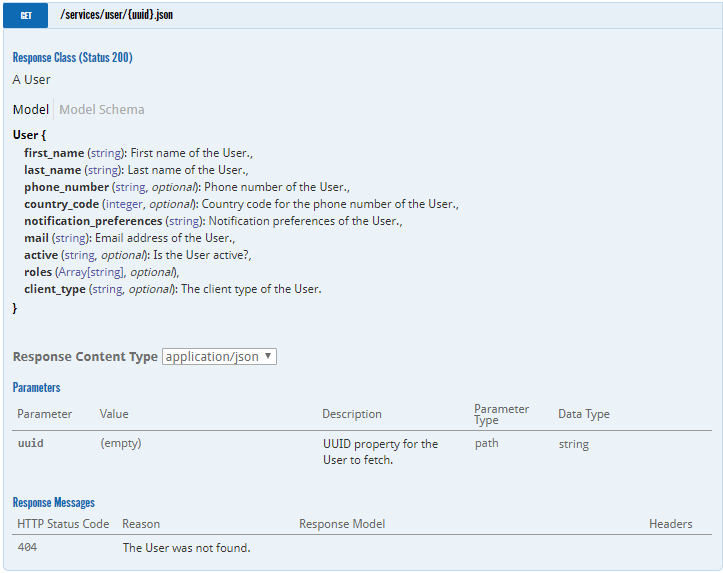Switch to the Model tab
This screenshot has width=723, height=573.
(x=31, y=110)
